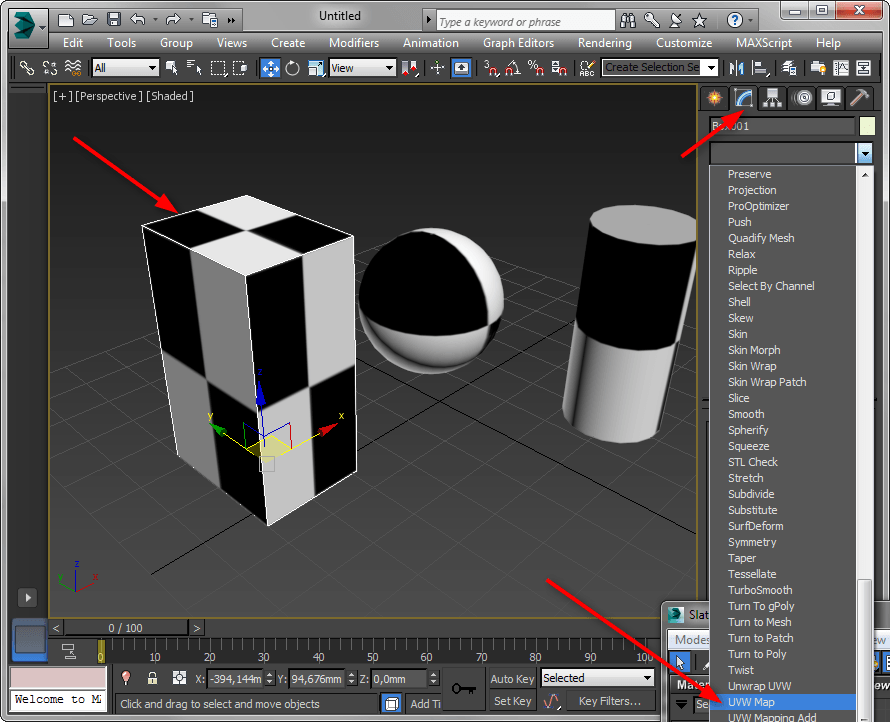
Task: Activate the Select and Rotate tool
Action: click(293, 68)
